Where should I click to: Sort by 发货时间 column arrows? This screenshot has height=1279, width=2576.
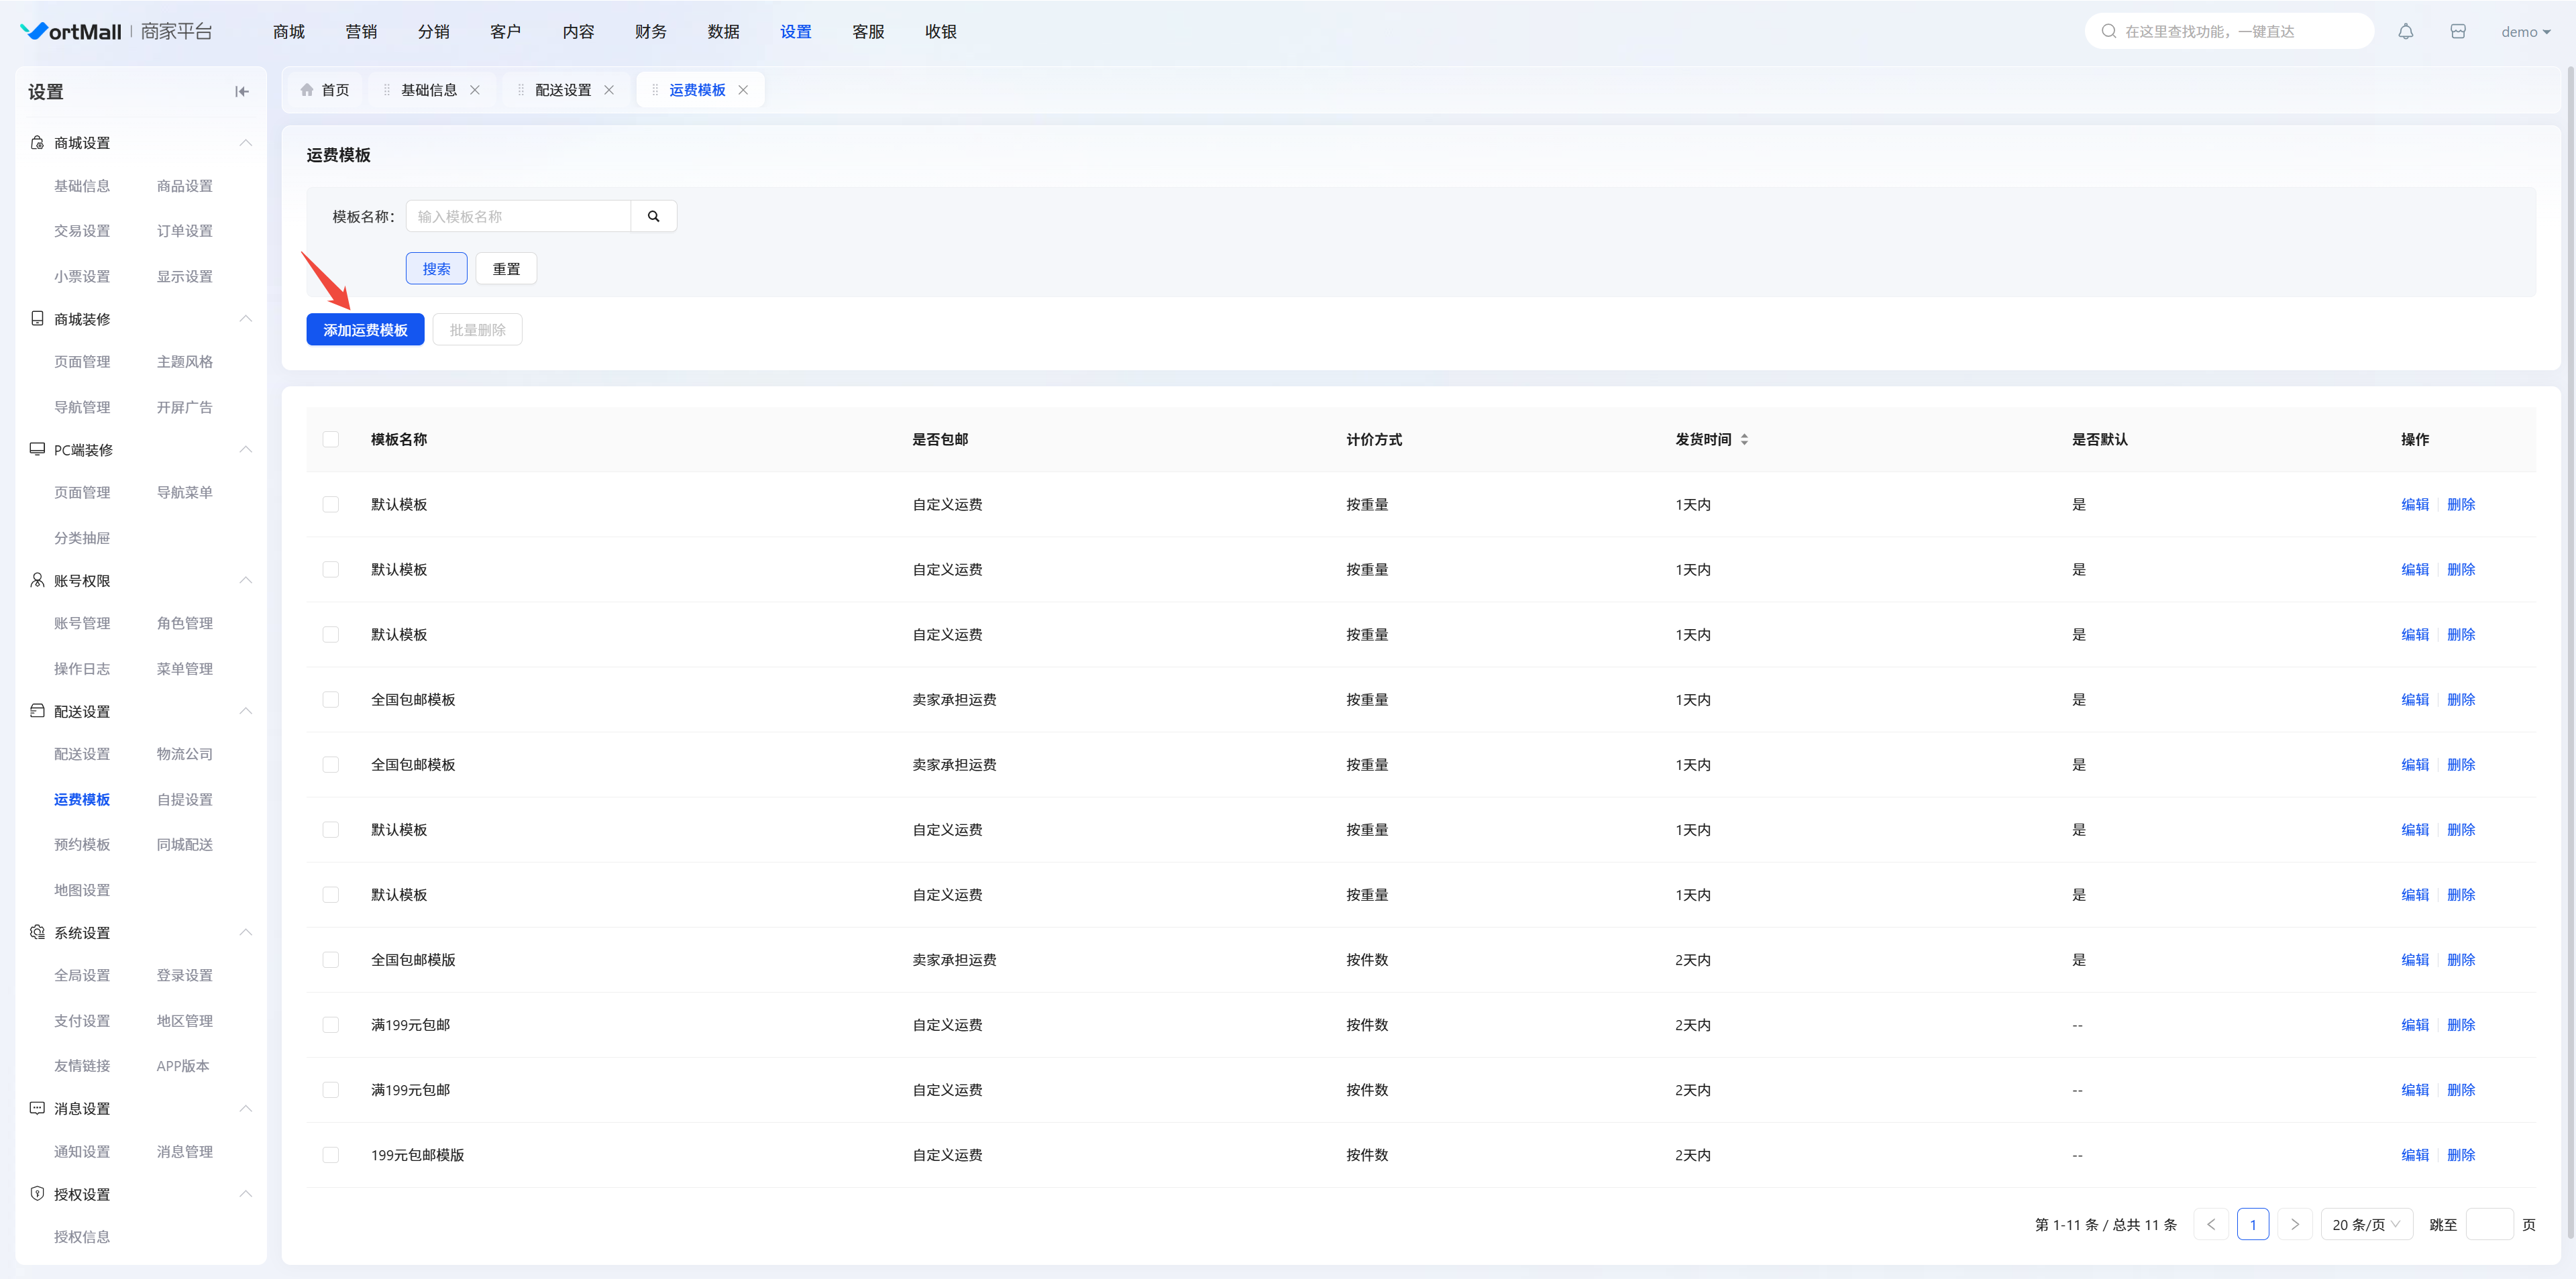[1744, 440]
